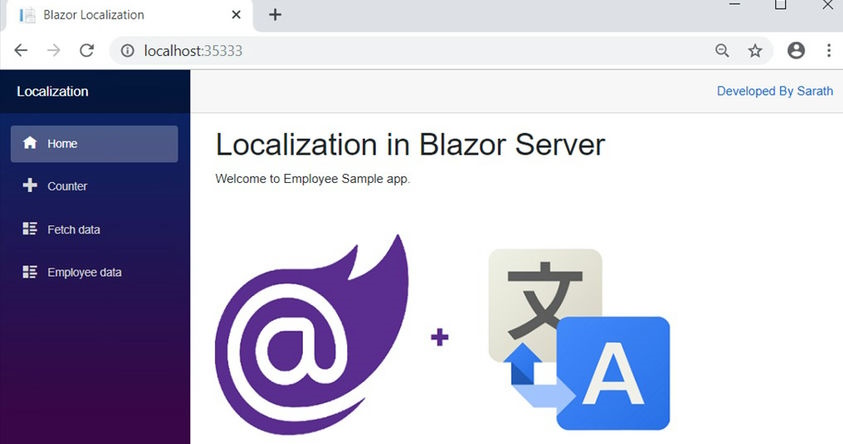Bookmark this page with the star icon
The image size is (843, 444).
755,51
